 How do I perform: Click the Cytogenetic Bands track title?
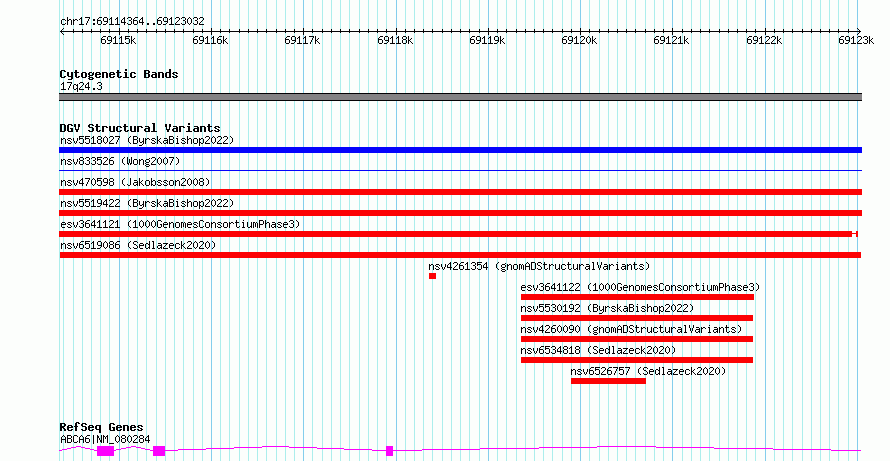(x=119, y=74)
